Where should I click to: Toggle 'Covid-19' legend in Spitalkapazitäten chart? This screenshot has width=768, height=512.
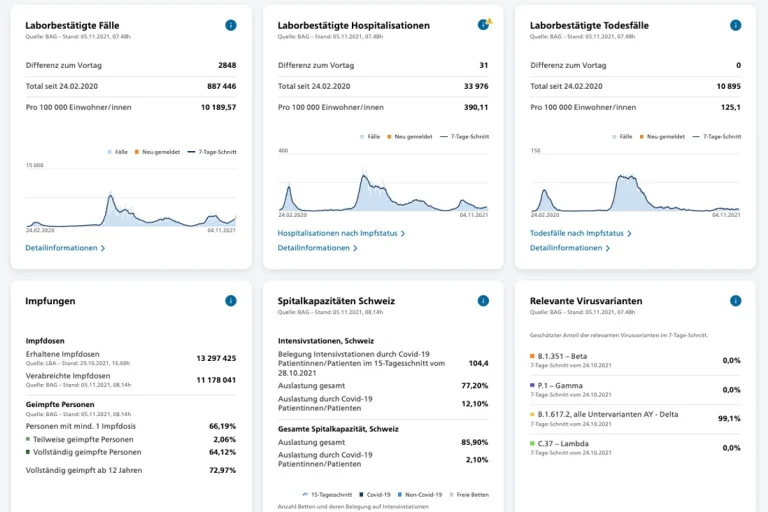(x=375, y=495)
